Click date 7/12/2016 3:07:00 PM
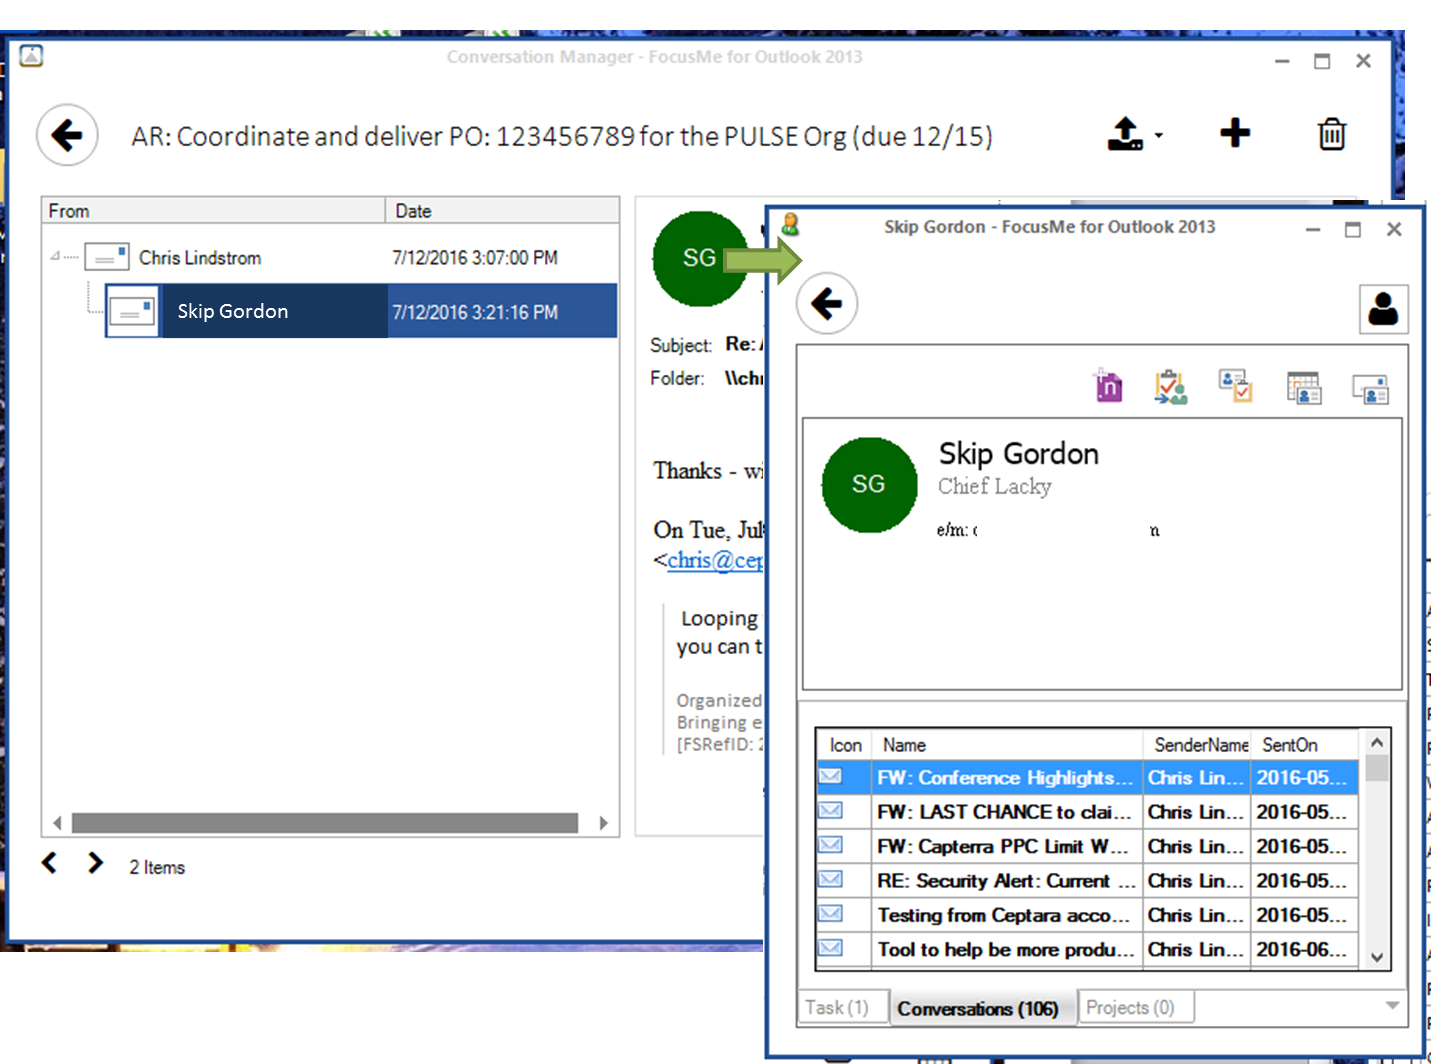The width and height of the screenshot is (1431, 1064). [475, 258]
